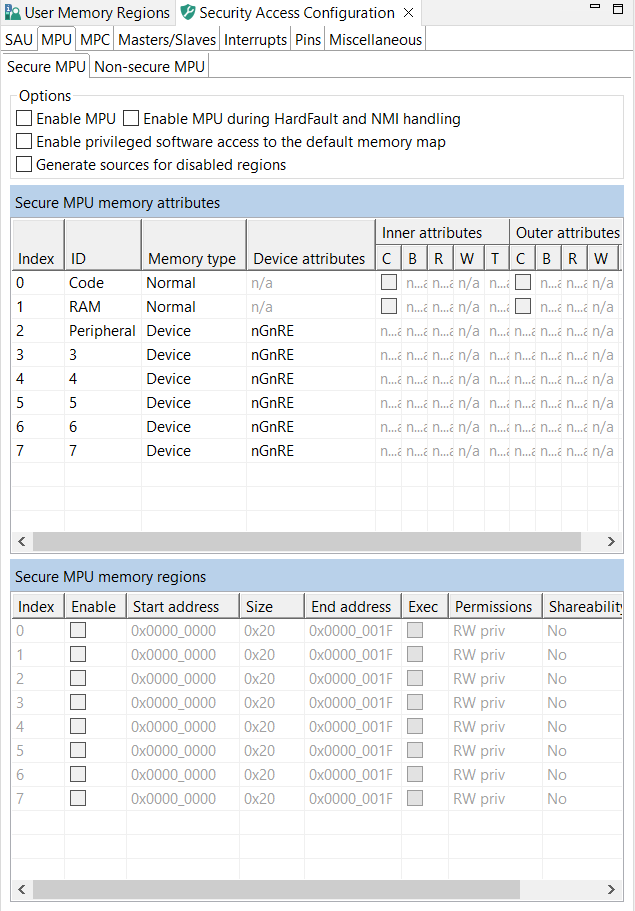
Task: Toggle outer cacheable checkbox for RAM attribute
Action: coord(523,306)
